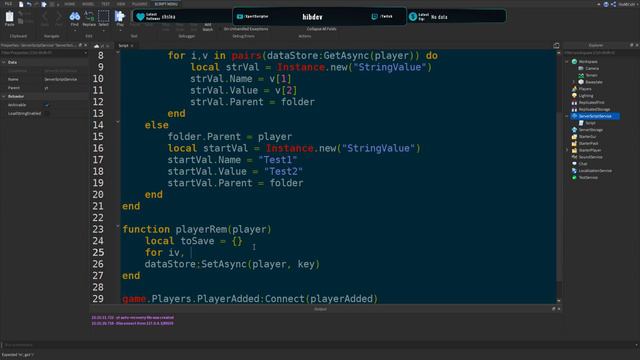Collapse code fold at line 8
The width and height of the screenshot is (640, 360).
118,52
